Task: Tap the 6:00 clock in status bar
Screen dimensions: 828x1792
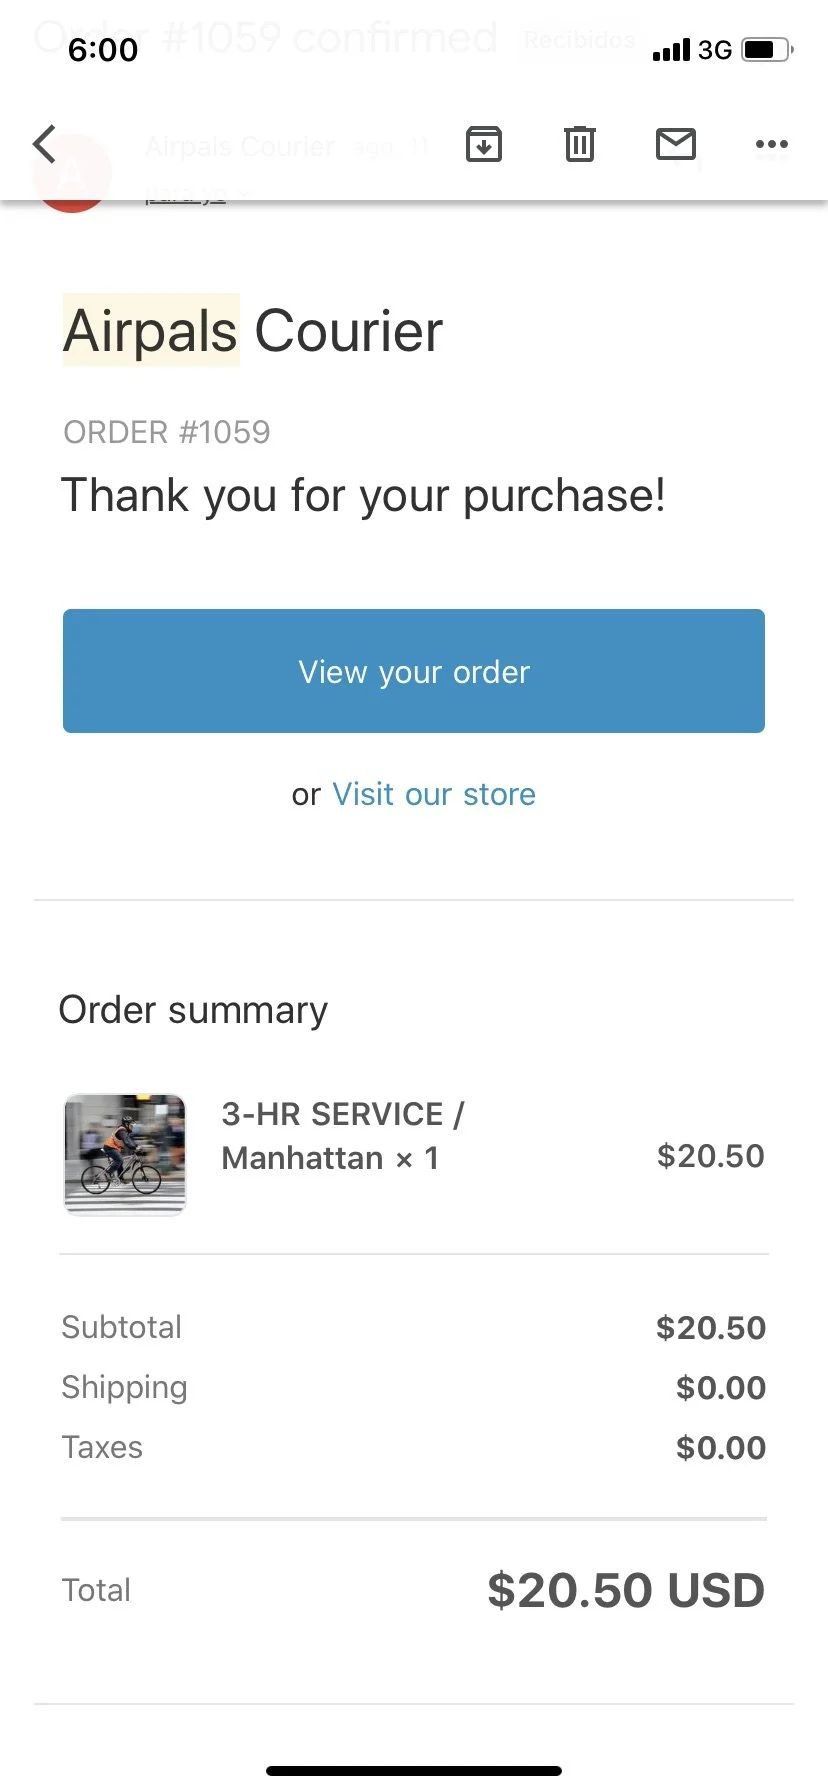Action: coord(103,50)
